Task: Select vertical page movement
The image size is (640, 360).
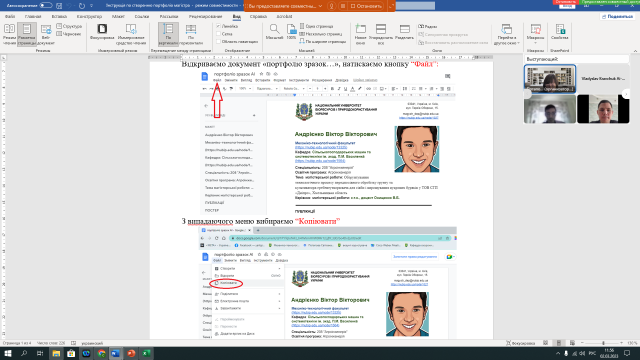Action: (x=168, y=34)
